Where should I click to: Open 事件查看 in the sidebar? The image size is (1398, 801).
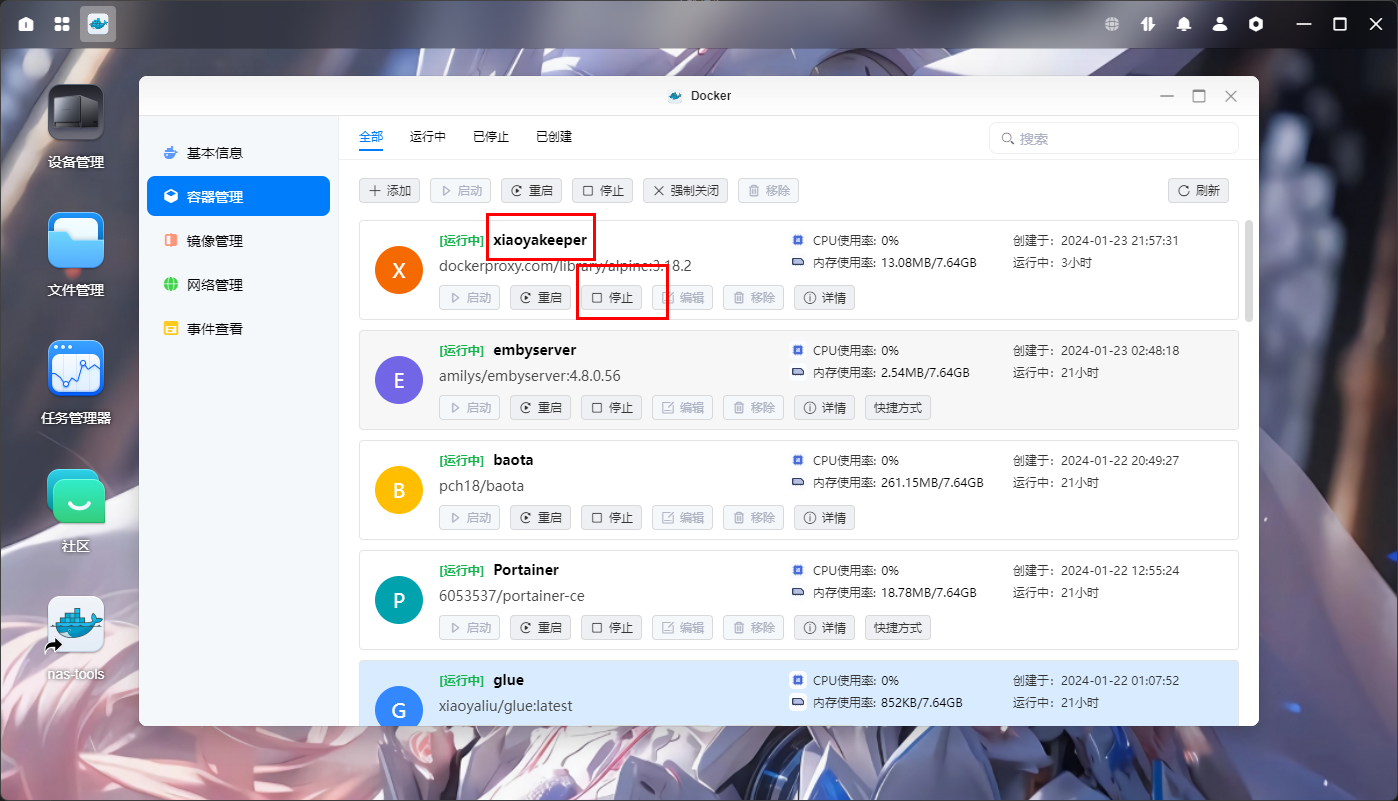coord(214,329)
